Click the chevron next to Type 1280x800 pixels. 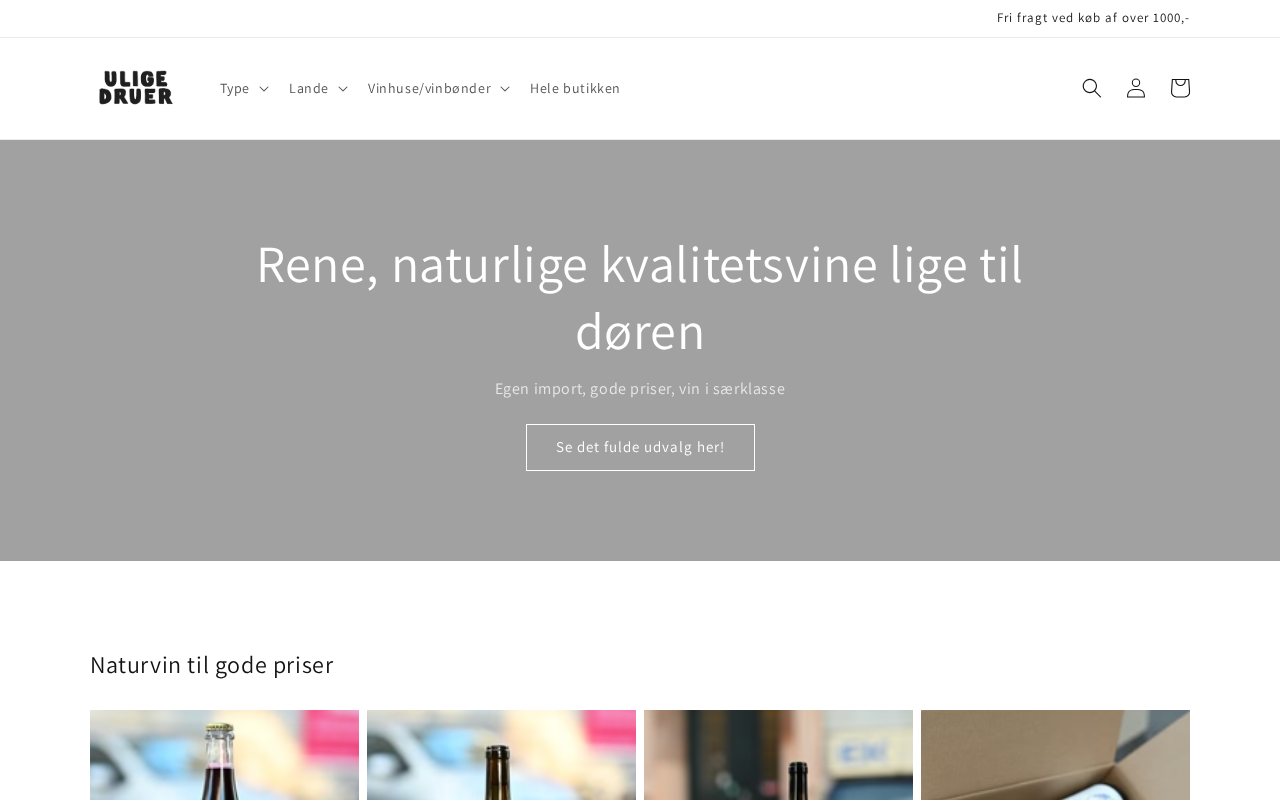264,89
